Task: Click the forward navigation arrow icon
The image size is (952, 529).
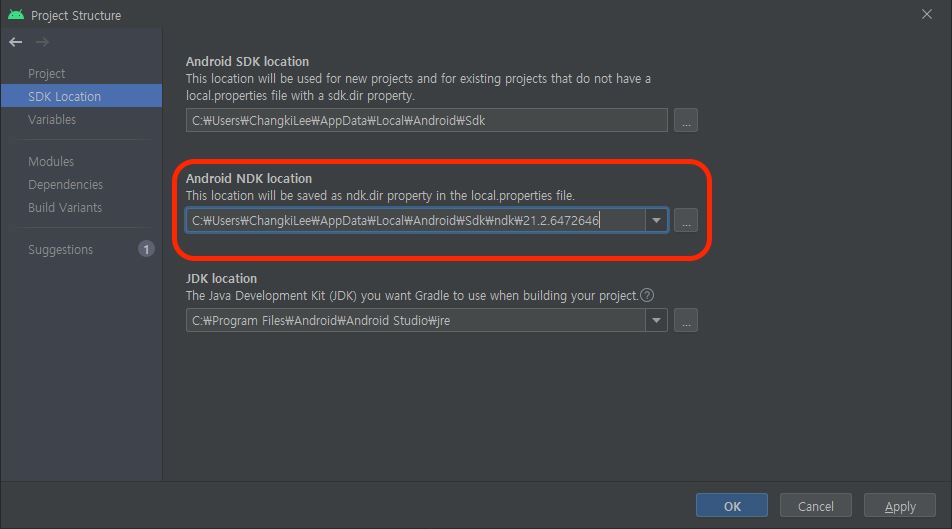Action: (x=42, y=42)
